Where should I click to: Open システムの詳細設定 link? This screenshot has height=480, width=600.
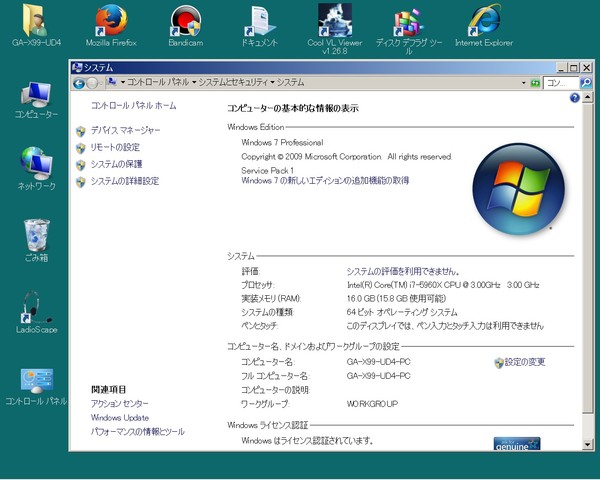coord(125,181)
